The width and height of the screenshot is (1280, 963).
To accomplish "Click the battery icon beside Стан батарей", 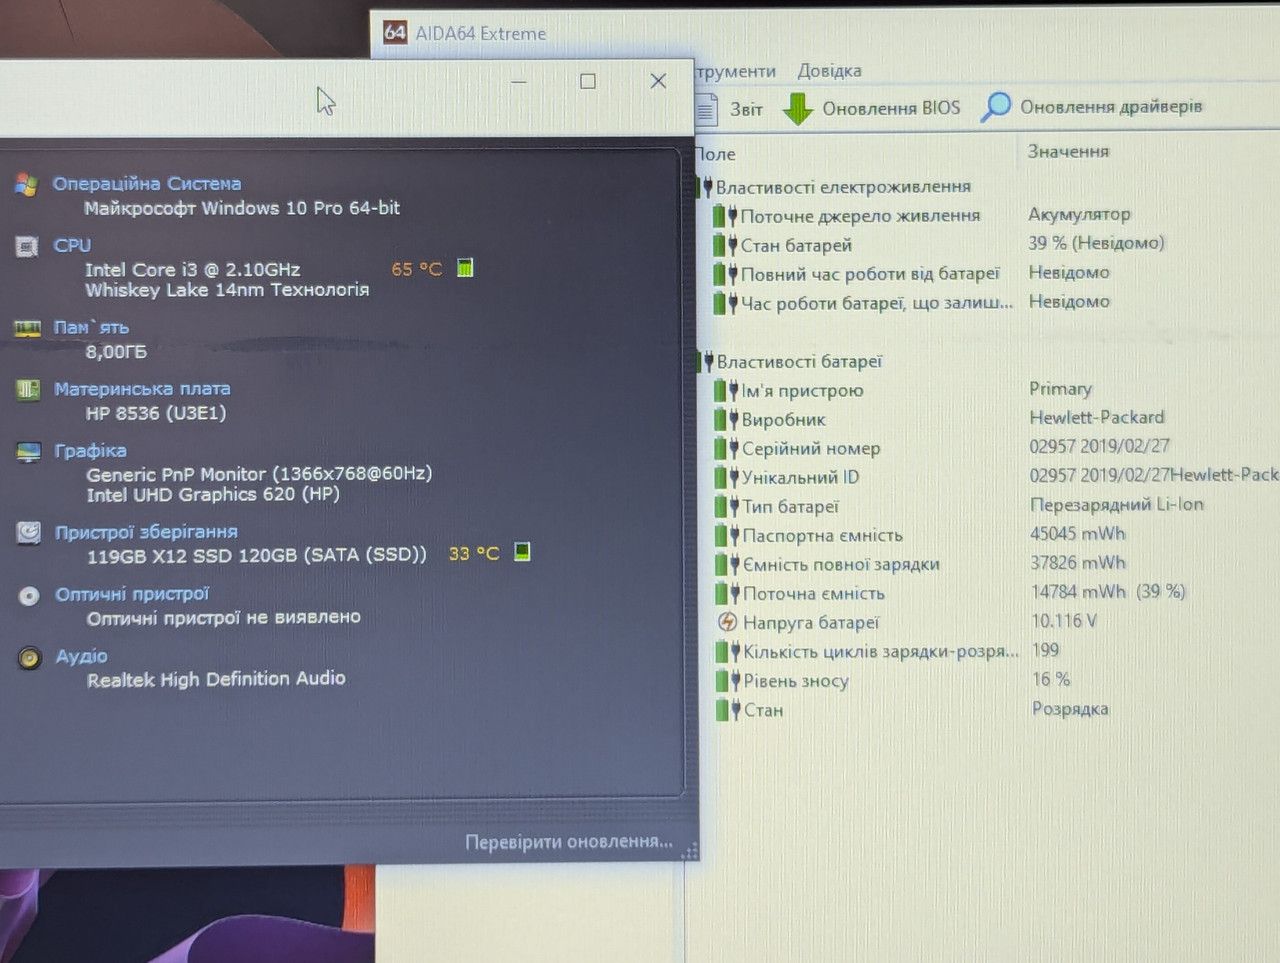I will (x=725, y=245).
